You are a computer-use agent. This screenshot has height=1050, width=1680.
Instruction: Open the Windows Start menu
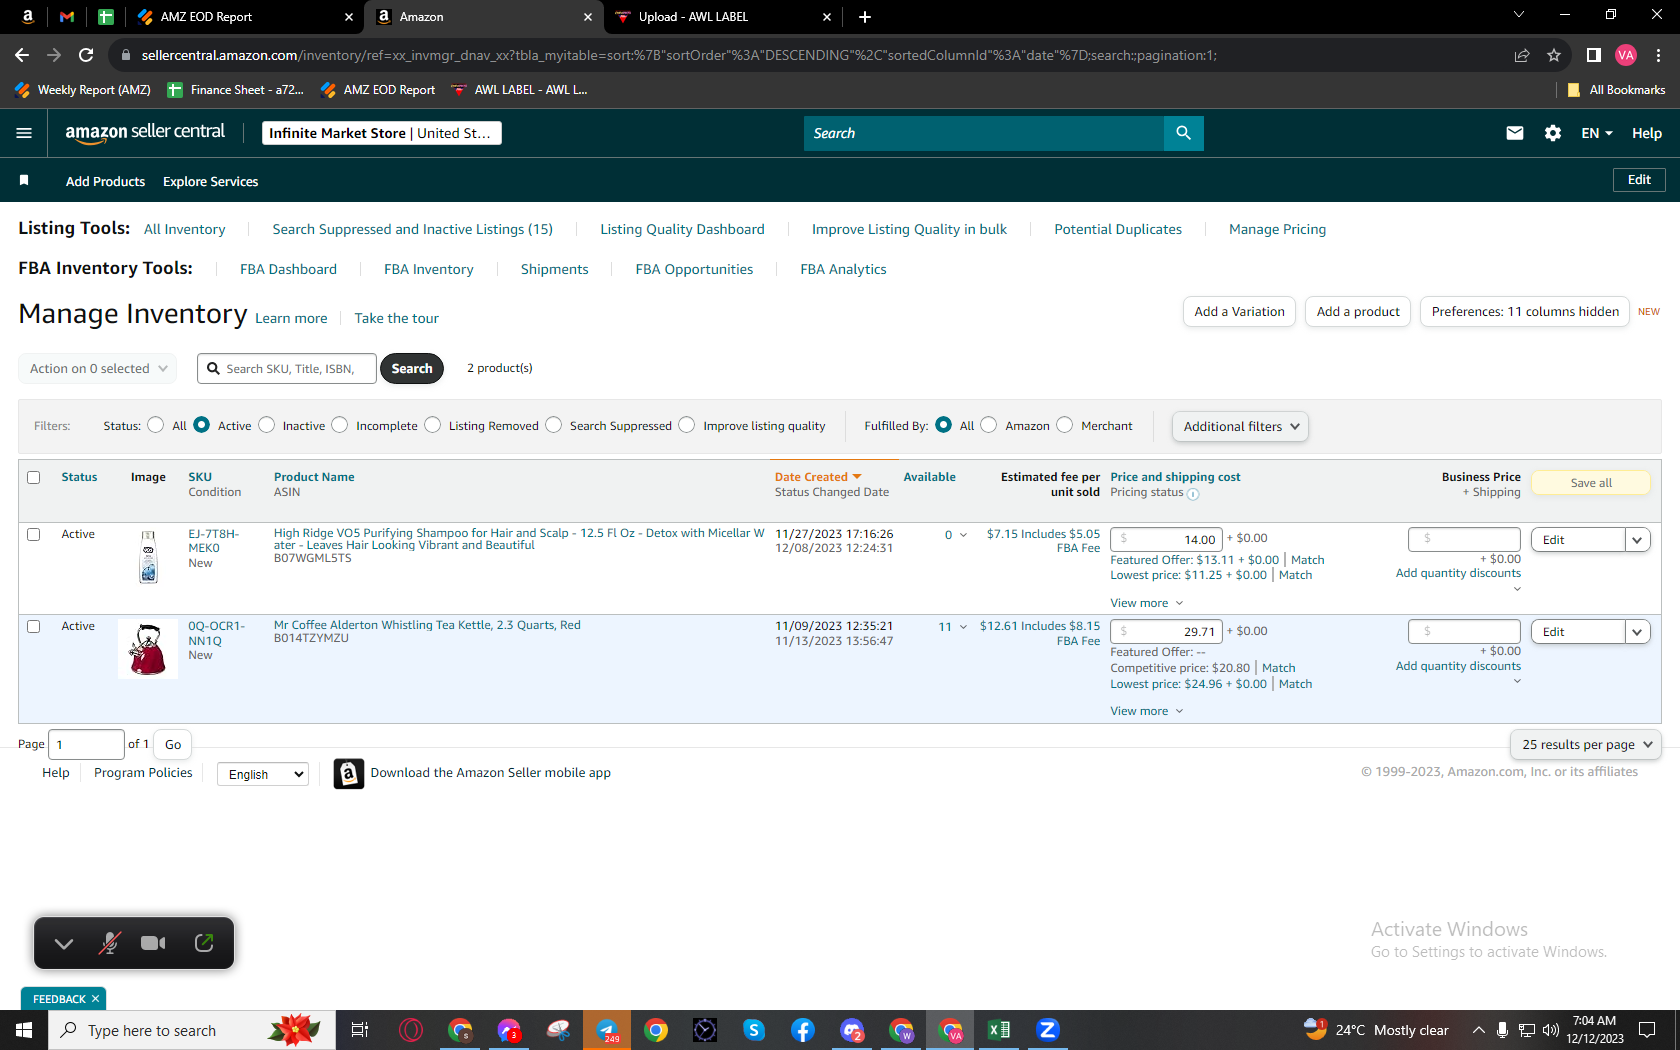pos(24,1030)
